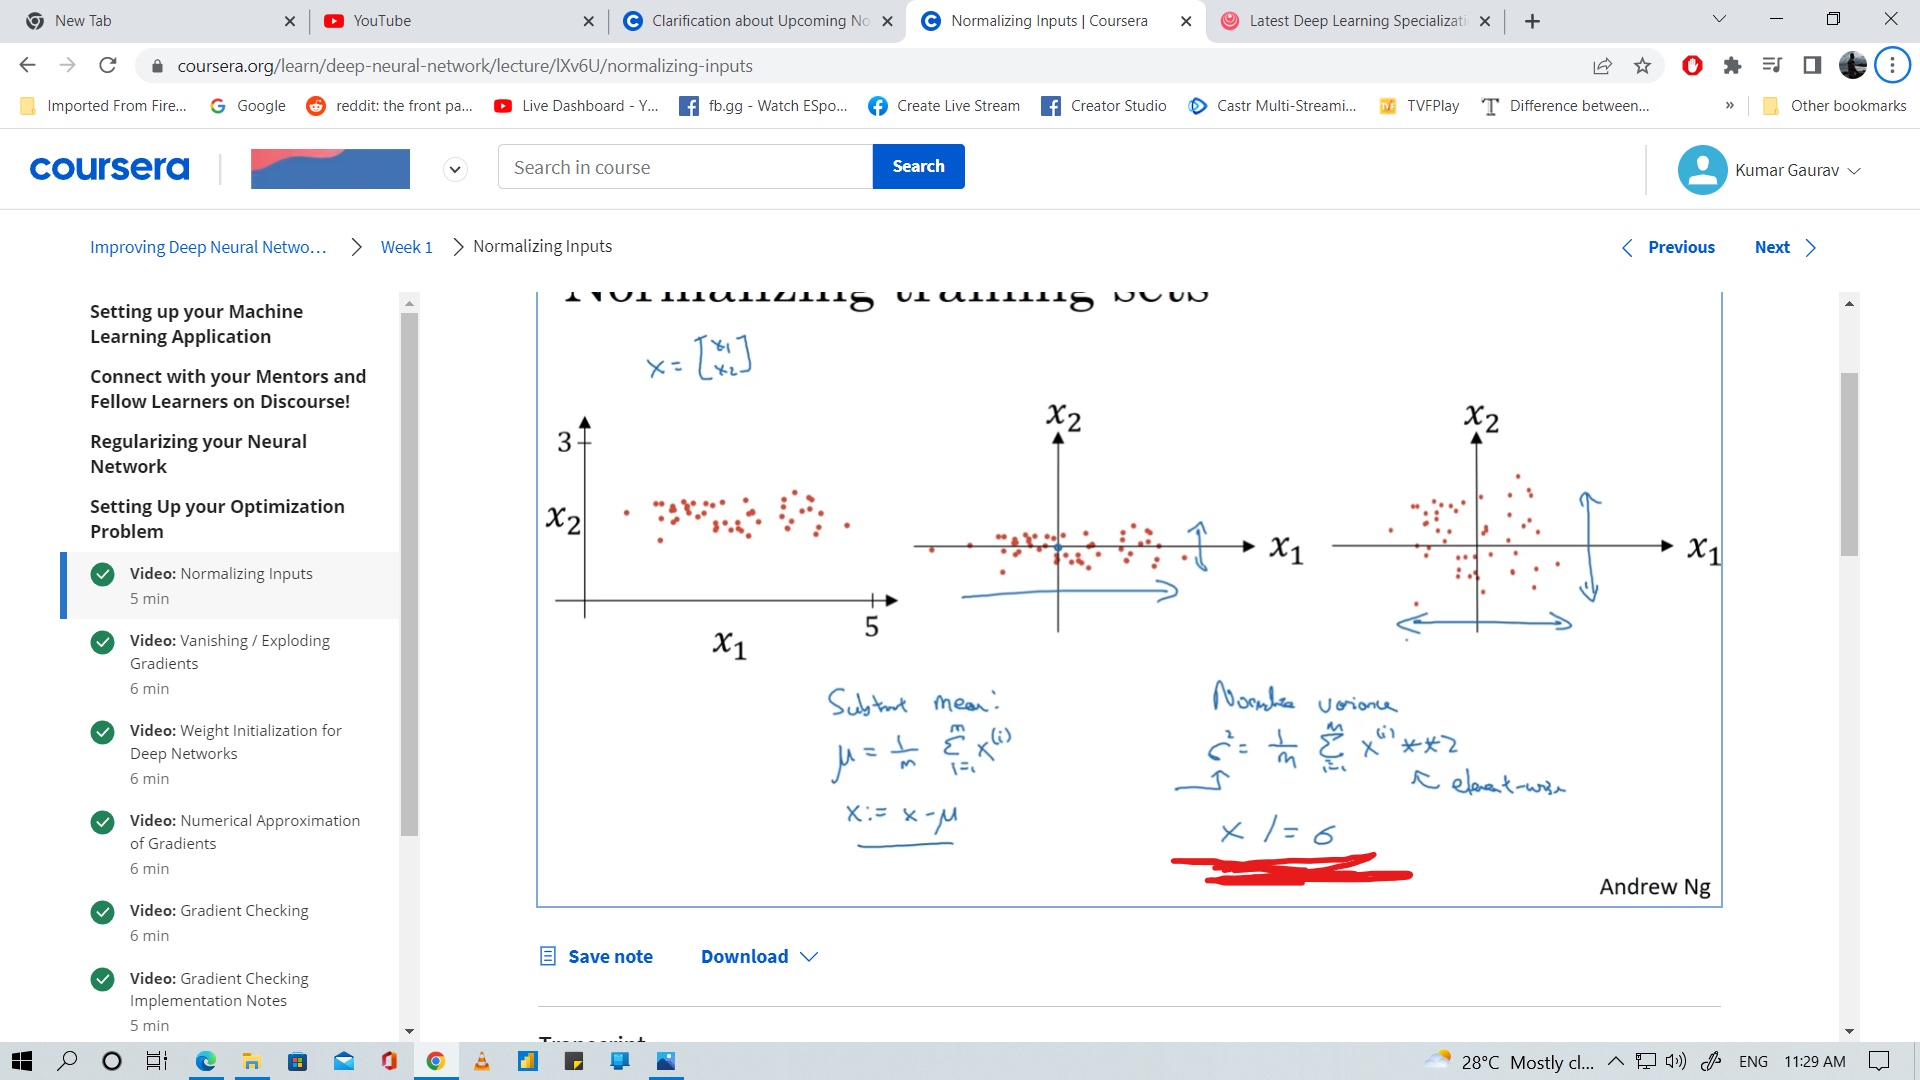Click the bookmark star icon in address bar

click(1642, 66)
